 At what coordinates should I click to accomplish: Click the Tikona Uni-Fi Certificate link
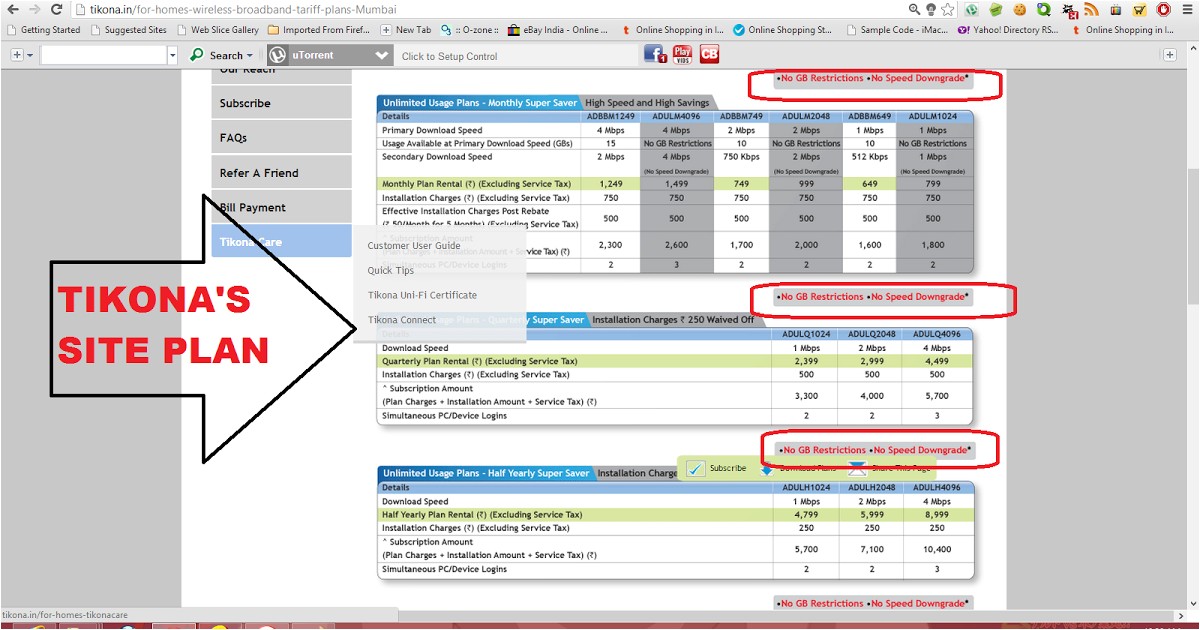click(422, 295)
